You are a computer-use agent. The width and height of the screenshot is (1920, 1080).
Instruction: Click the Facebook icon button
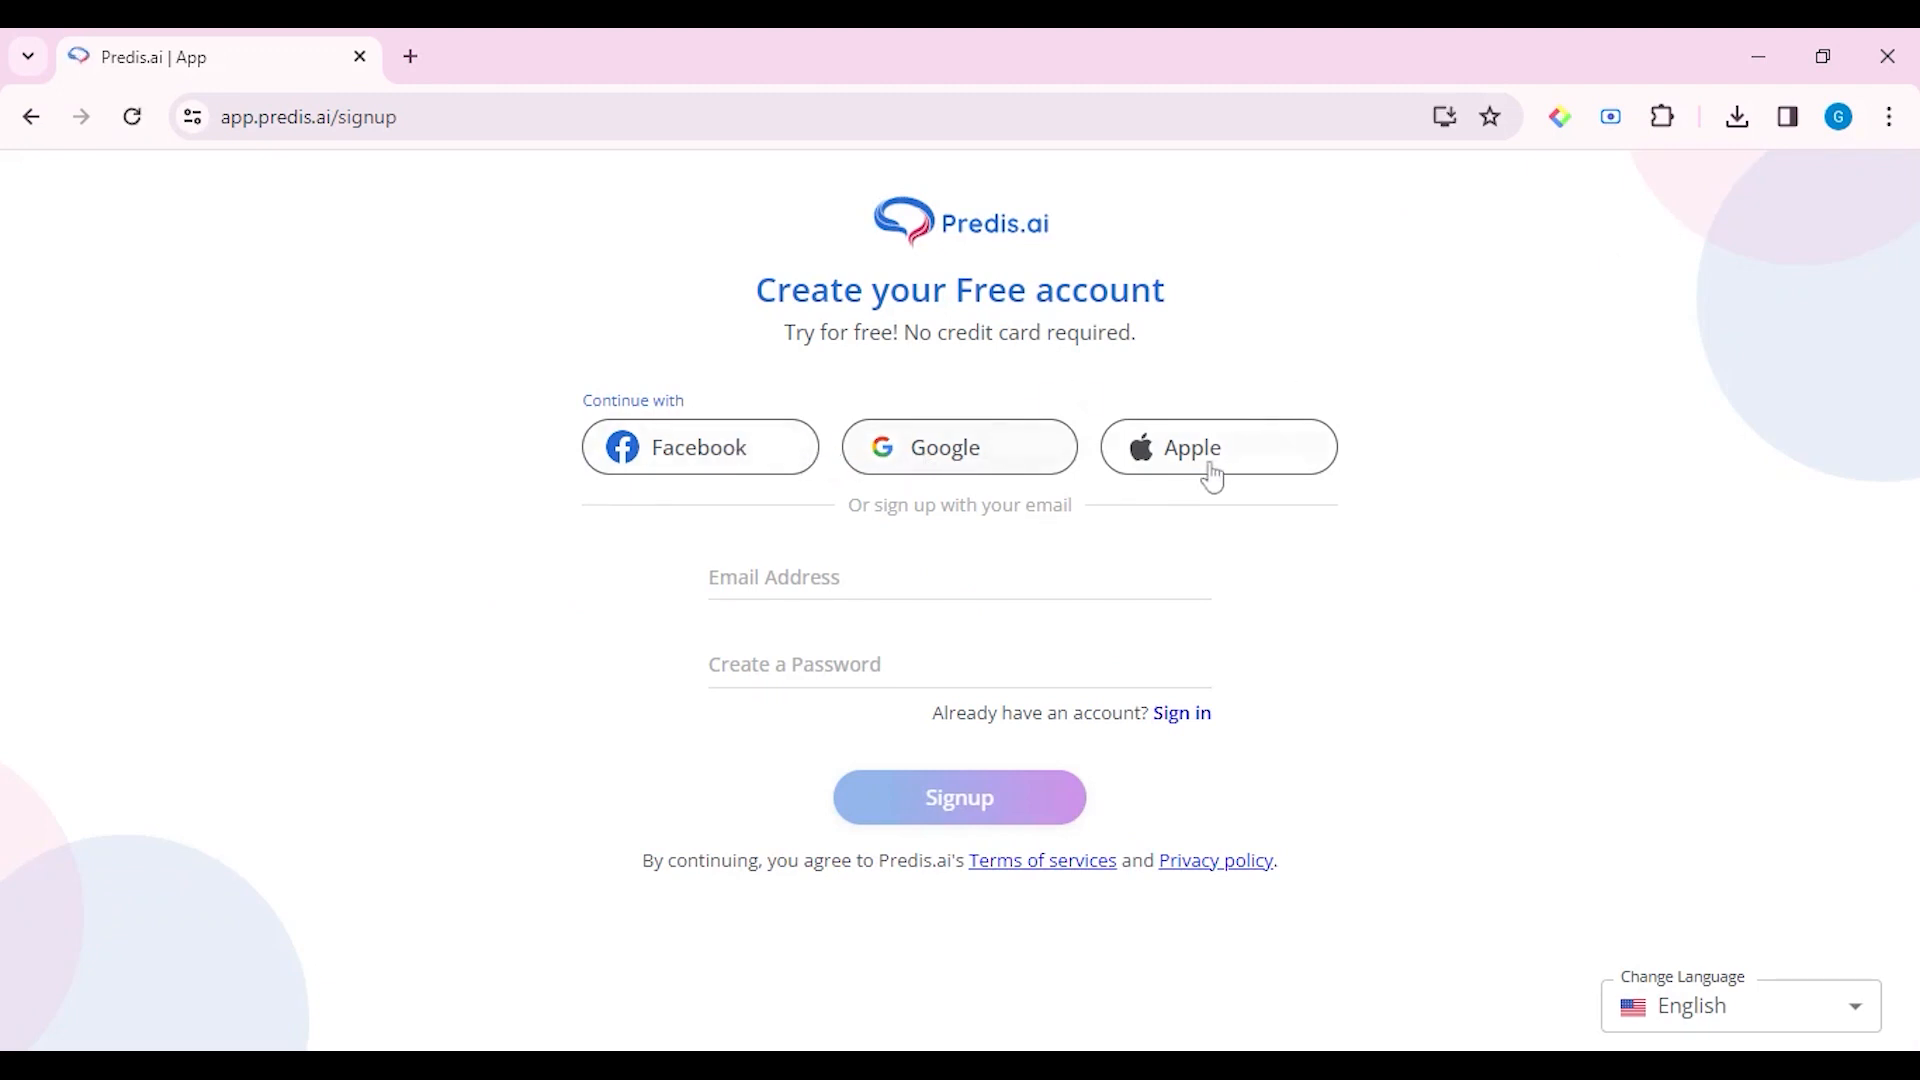pyautogui.click(x=622, y=447)
